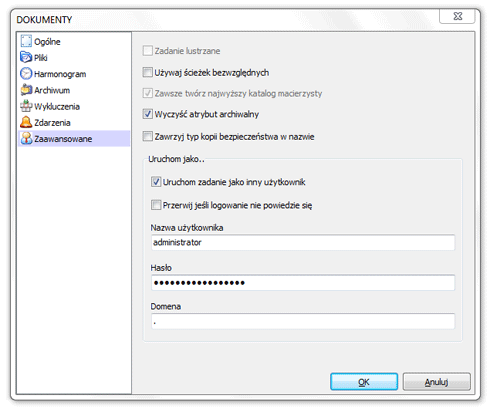Image resolution: width=490 pixels, height=412 pixels.
Task: Select the Wykluczenia section label
Action: 57,107
